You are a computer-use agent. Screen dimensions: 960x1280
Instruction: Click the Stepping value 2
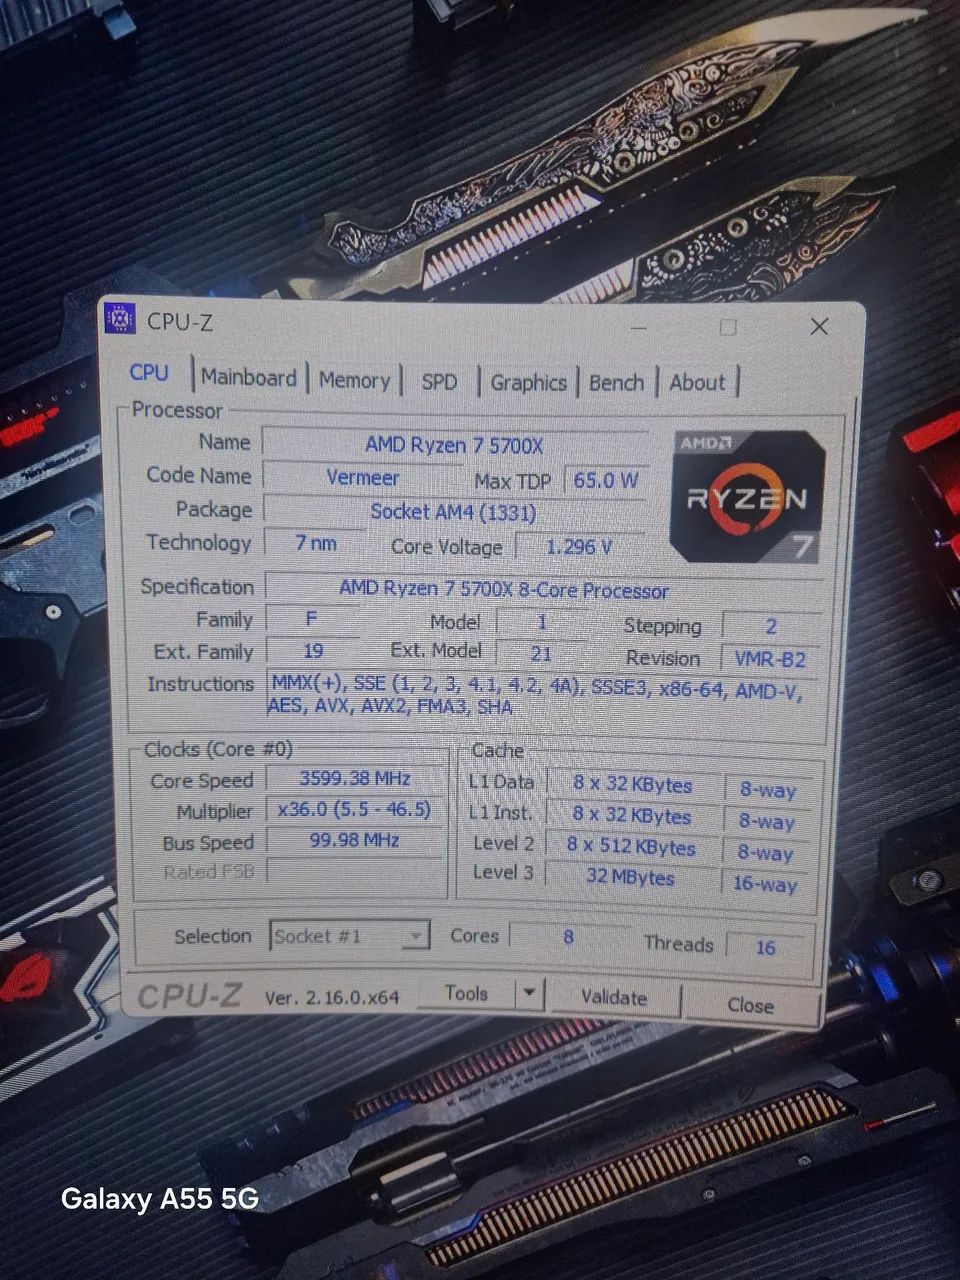coord(771,626)
